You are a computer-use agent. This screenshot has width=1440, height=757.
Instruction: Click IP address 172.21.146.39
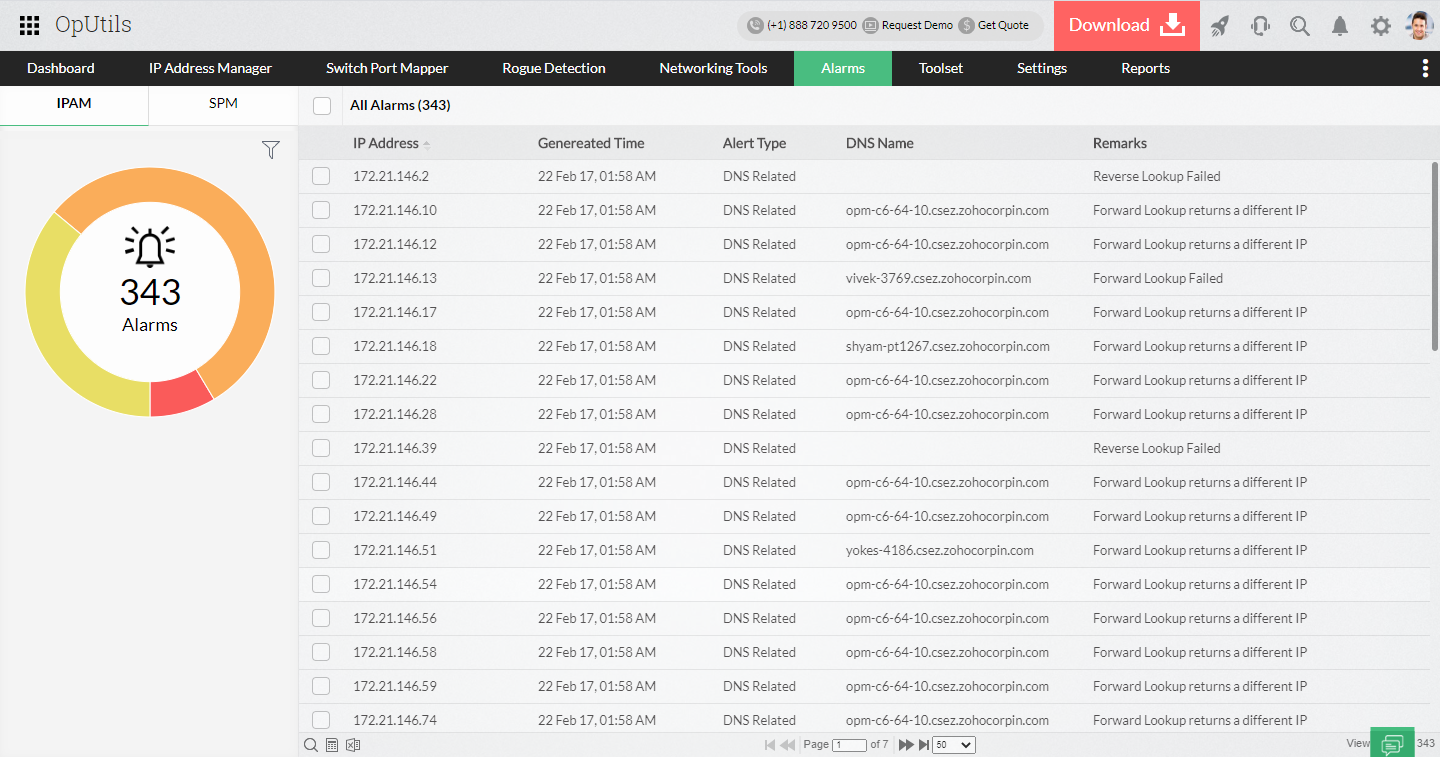(395, 448)
